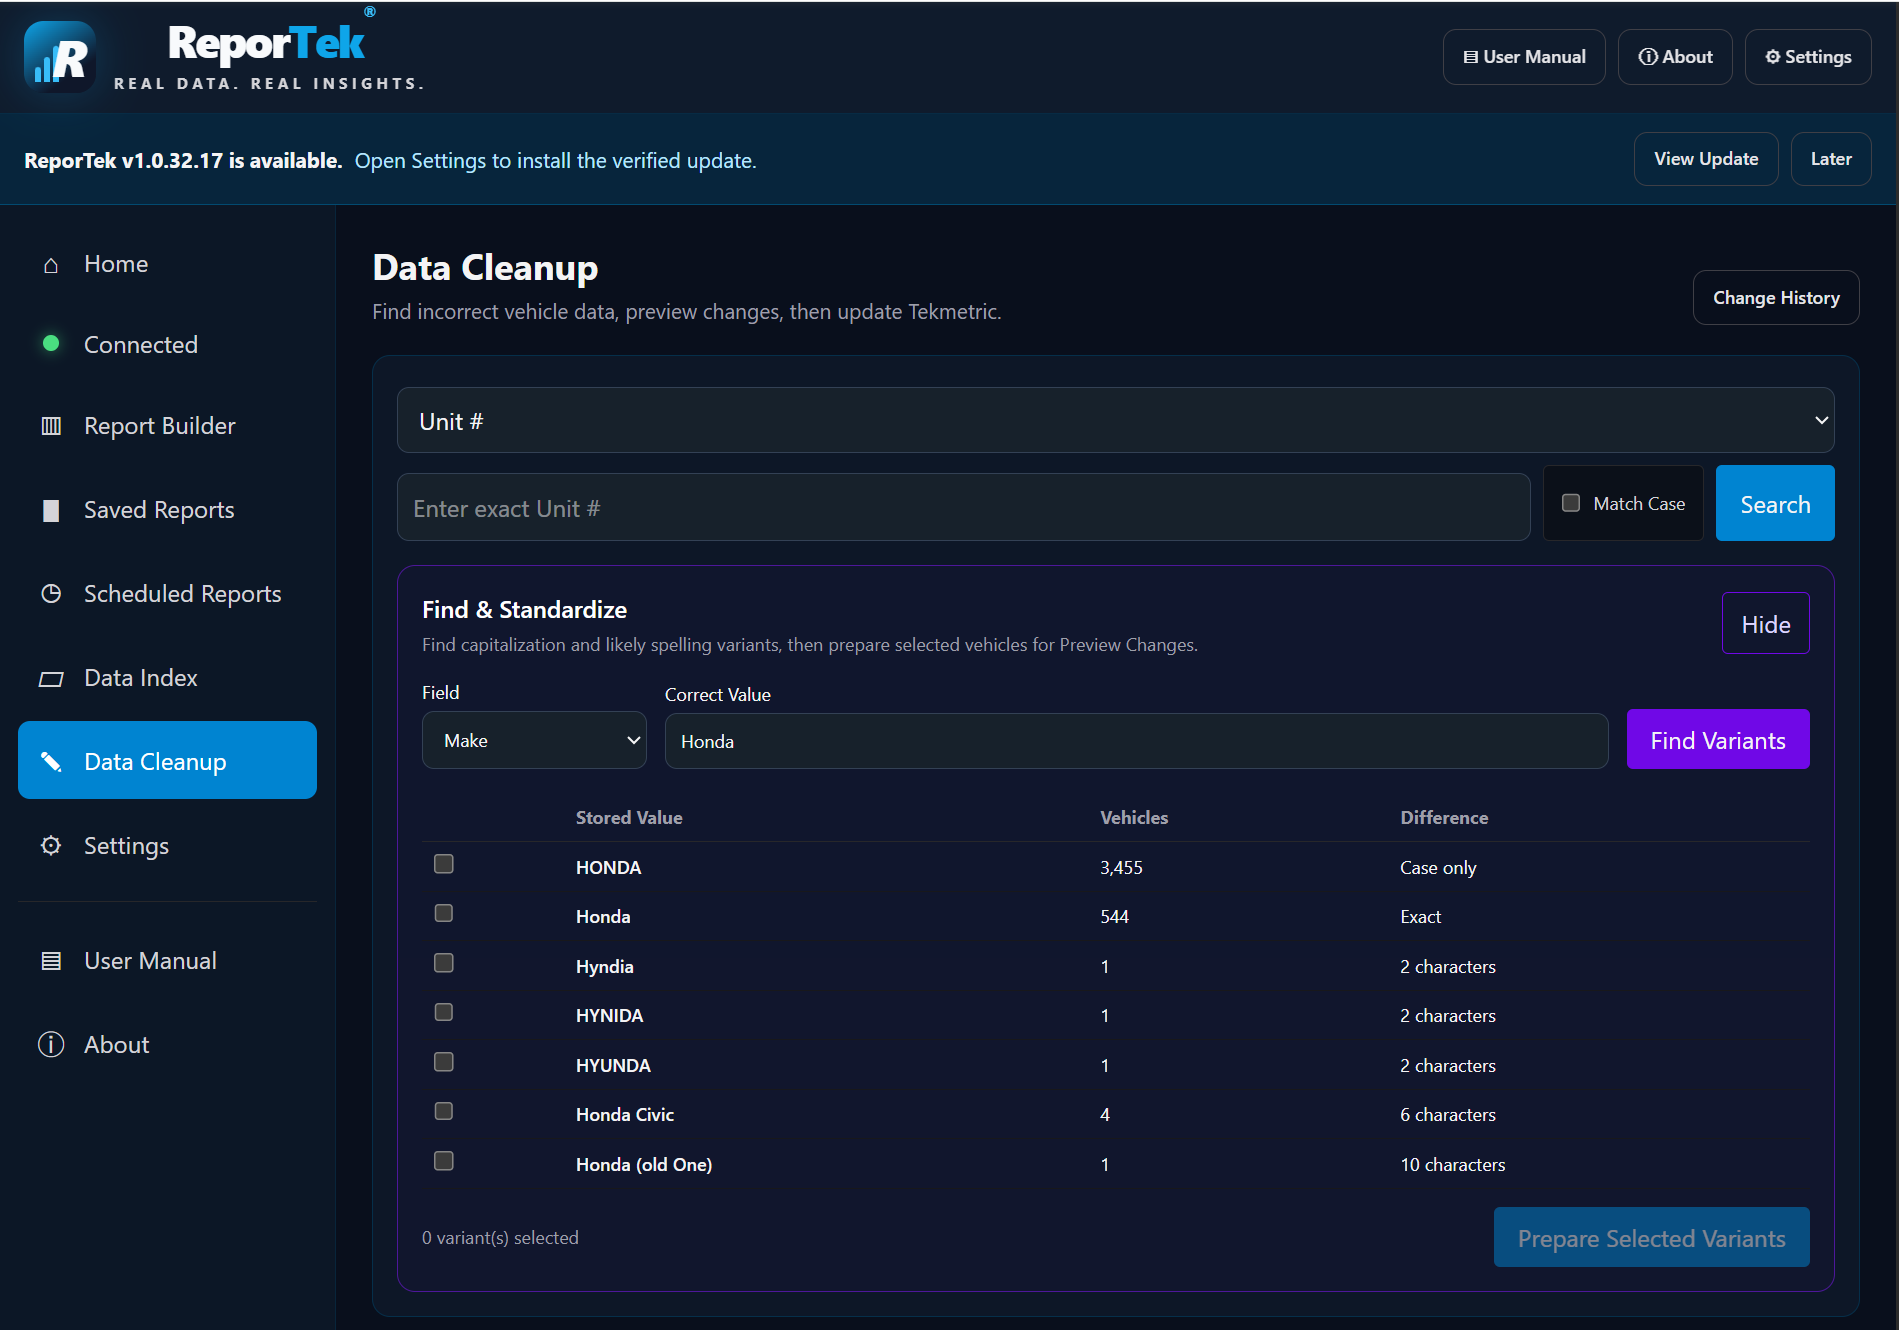Image resolution: width=1899 pixels, height=1330 pixels.
Task: Open About from top bar
Action: [1675, 57]
